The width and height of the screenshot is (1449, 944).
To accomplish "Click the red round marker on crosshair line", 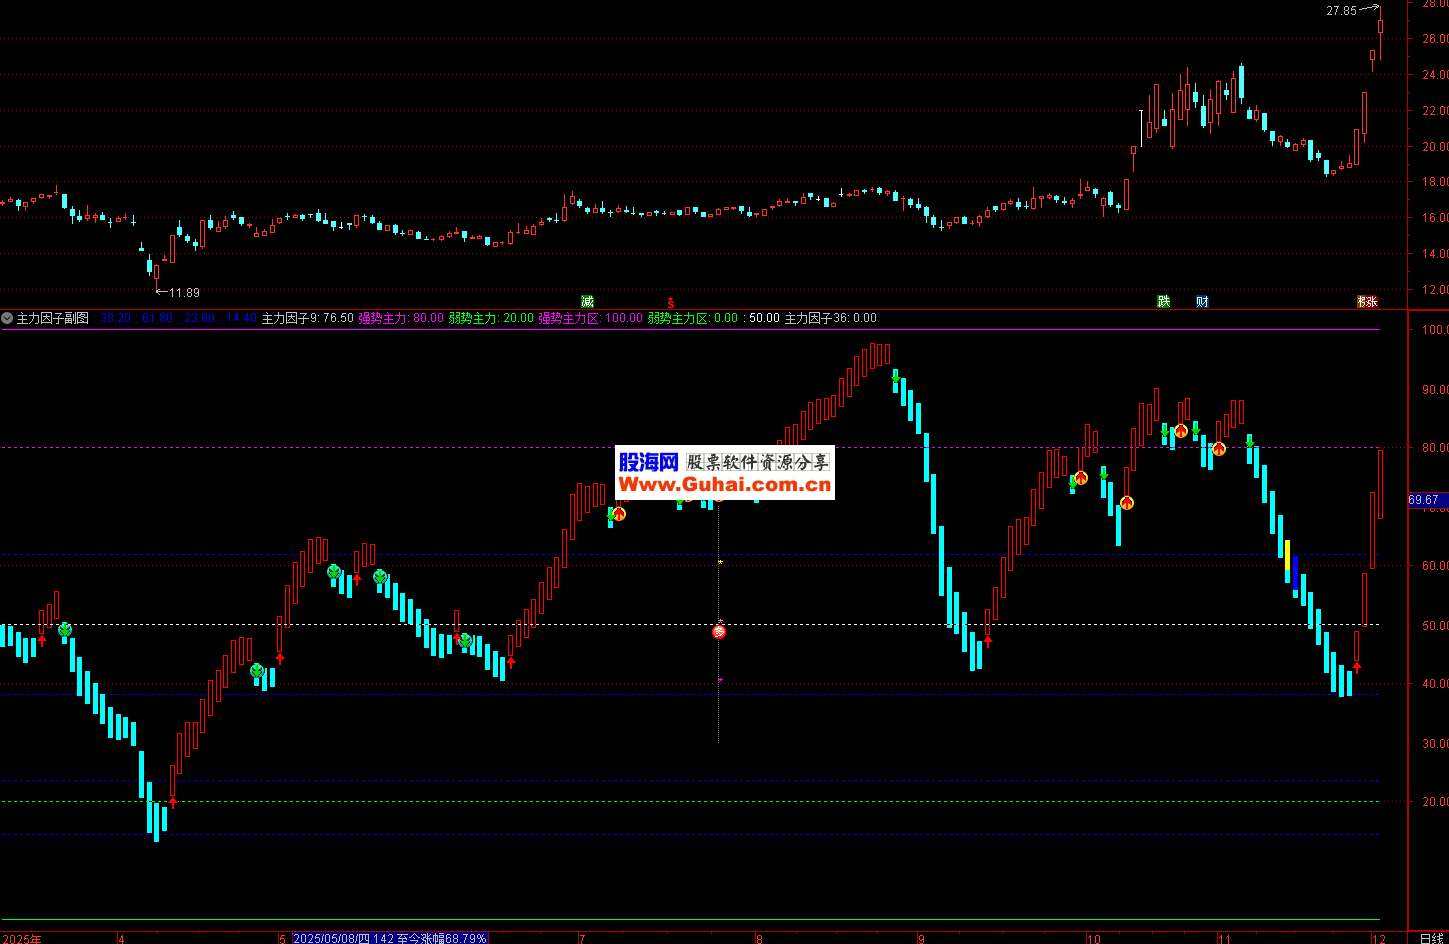I will click(x=718, y=632).
